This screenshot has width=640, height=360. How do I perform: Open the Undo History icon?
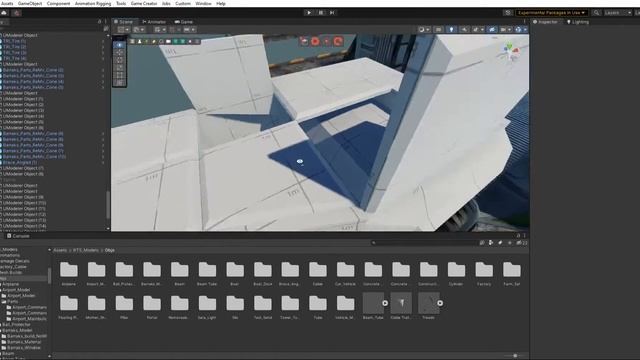click(508, 13)
